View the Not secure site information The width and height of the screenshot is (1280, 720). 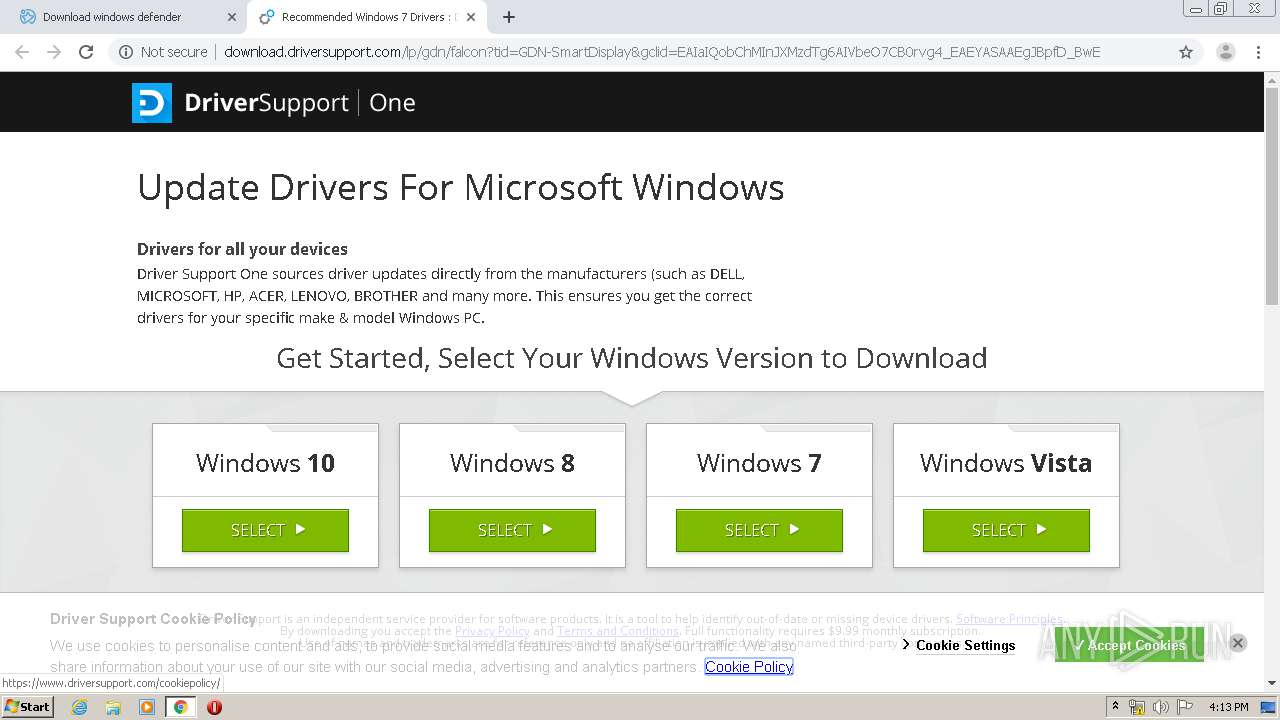point(163,52)
